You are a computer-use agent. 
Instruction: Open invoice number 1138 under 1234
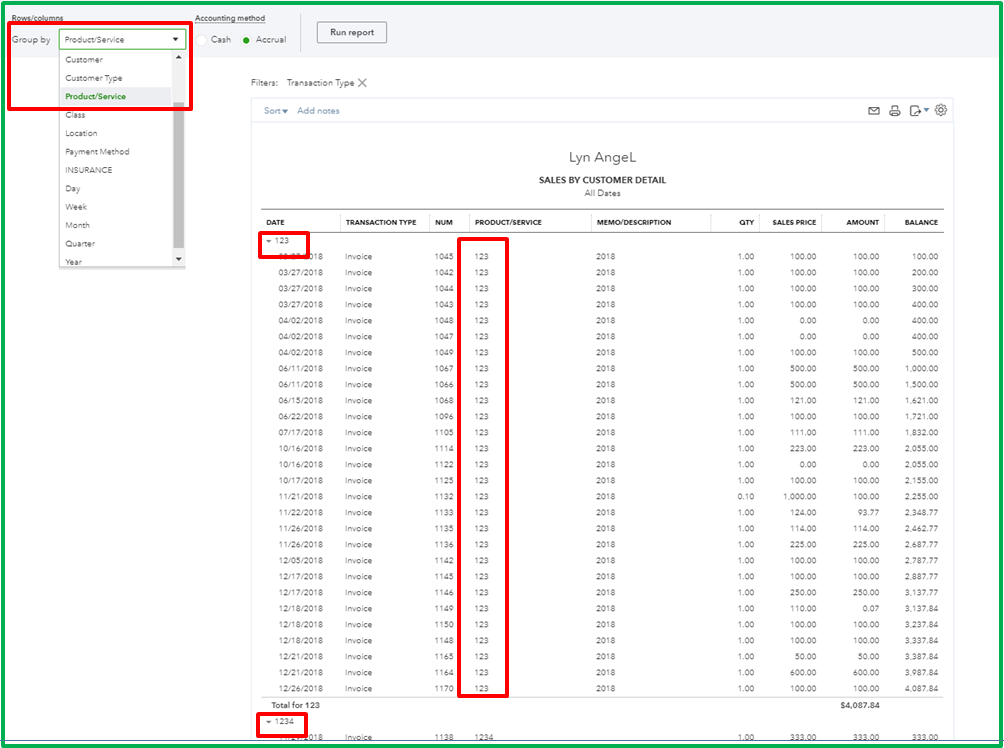click(x=444, y=737)
